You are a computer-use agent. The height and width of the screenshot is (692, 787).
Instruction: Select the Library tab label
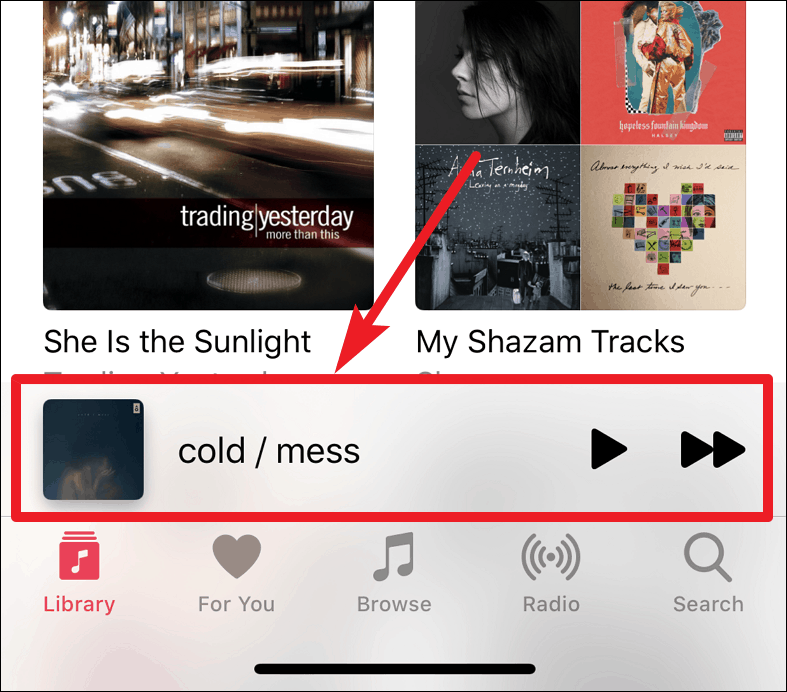(79, 604)
